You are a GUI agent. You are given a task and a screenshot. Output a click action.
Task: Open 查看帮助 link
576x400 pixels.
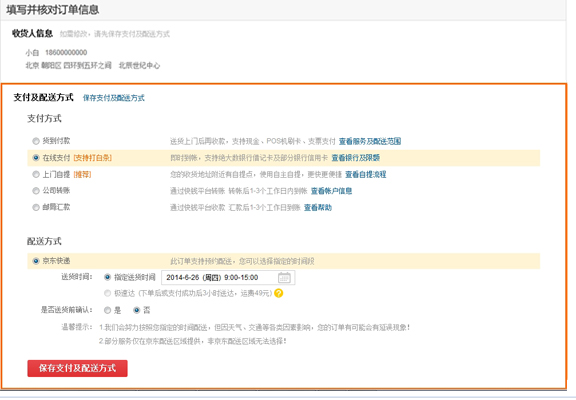(318, 208)
